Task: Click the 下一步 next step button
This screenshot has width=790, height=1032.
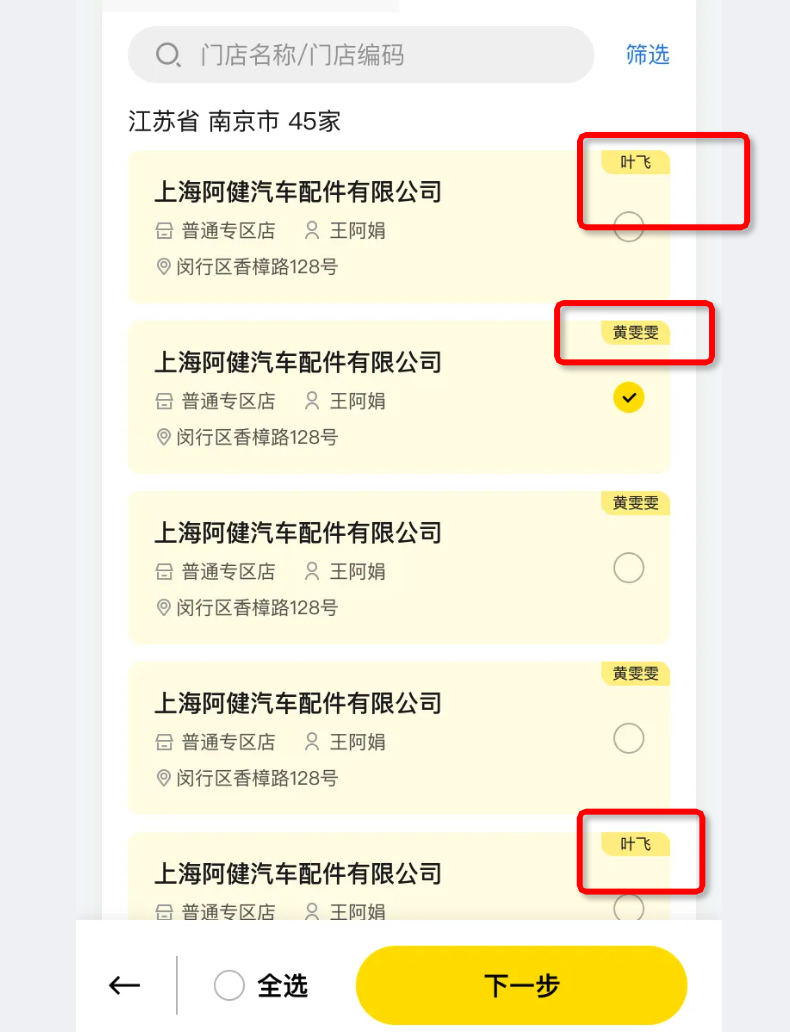Action: pyautogui.click(x=521, y=986)
